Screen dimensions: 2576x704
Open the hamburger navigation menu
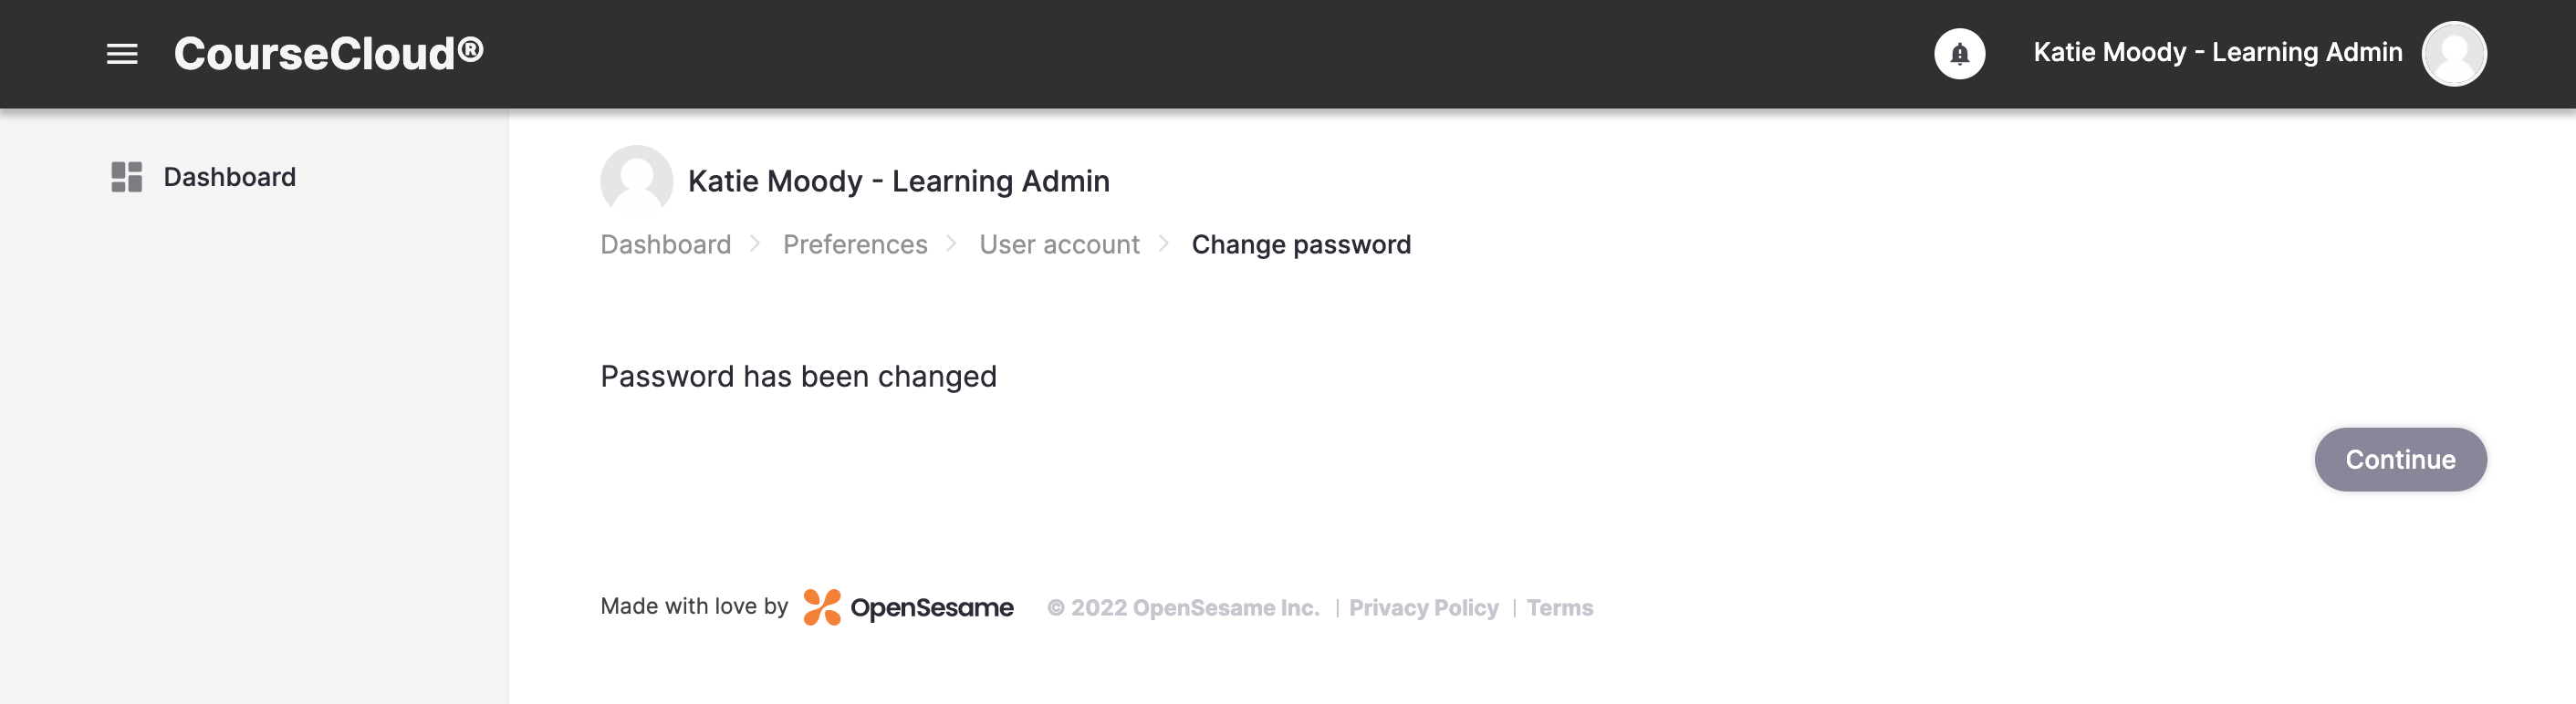pyautogui.click(x=122, y=54)
